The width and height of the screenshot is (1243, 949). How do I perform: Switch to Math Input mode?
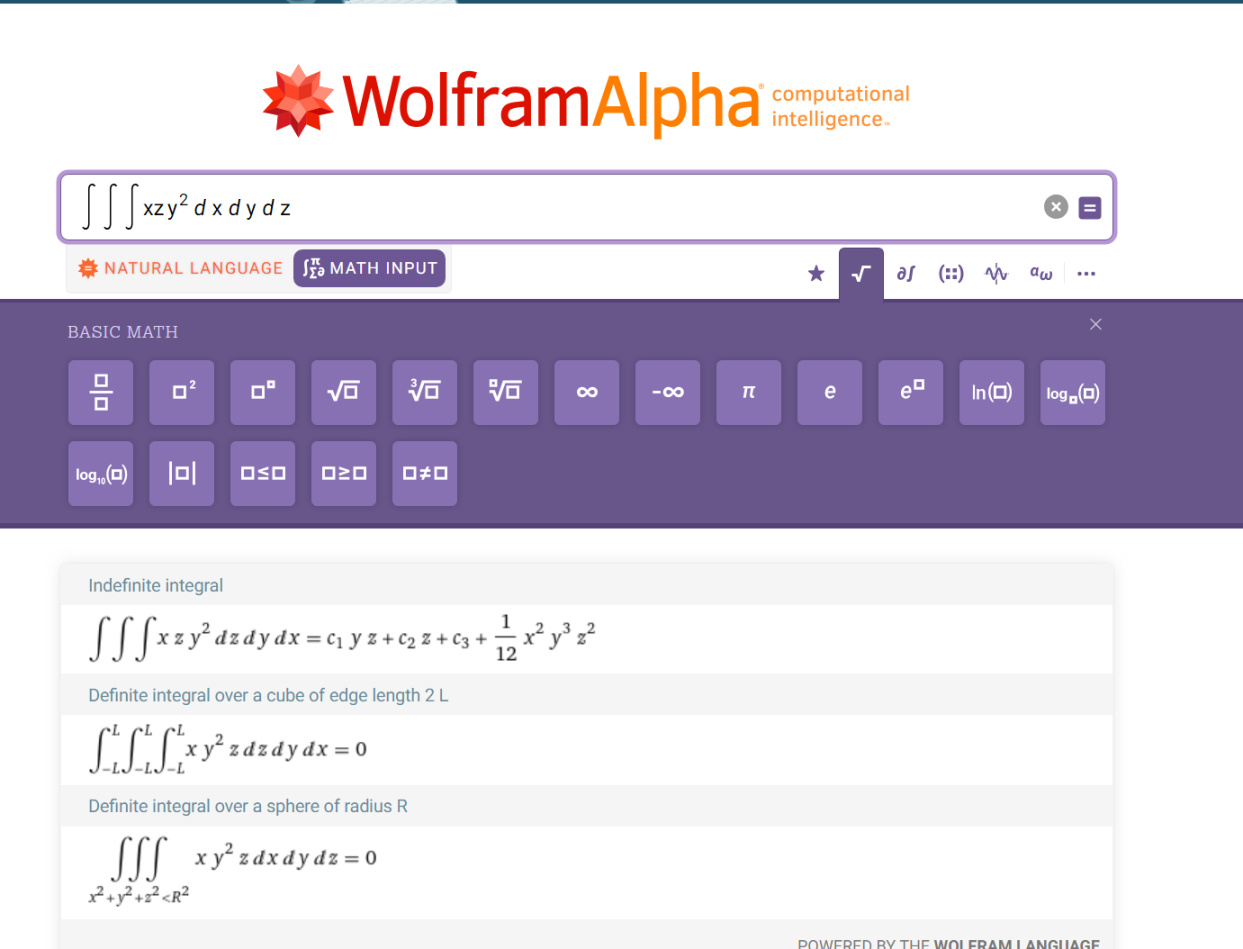(x=369, y=268)
